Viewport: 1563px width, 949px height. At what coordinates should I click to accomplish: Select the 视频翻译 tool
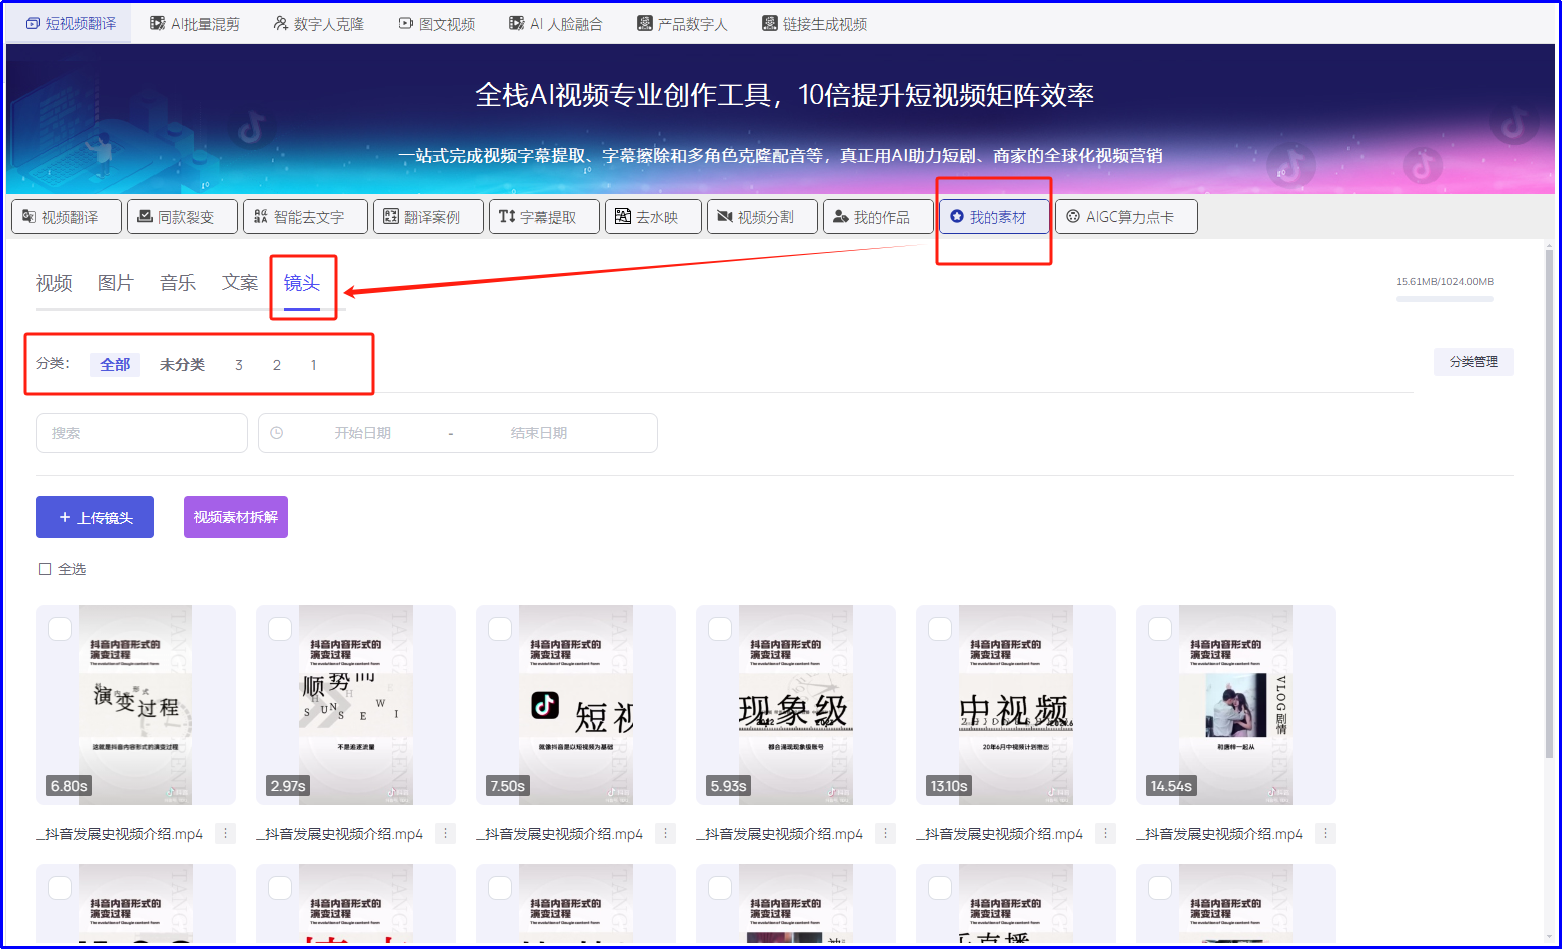click(66, 216)
